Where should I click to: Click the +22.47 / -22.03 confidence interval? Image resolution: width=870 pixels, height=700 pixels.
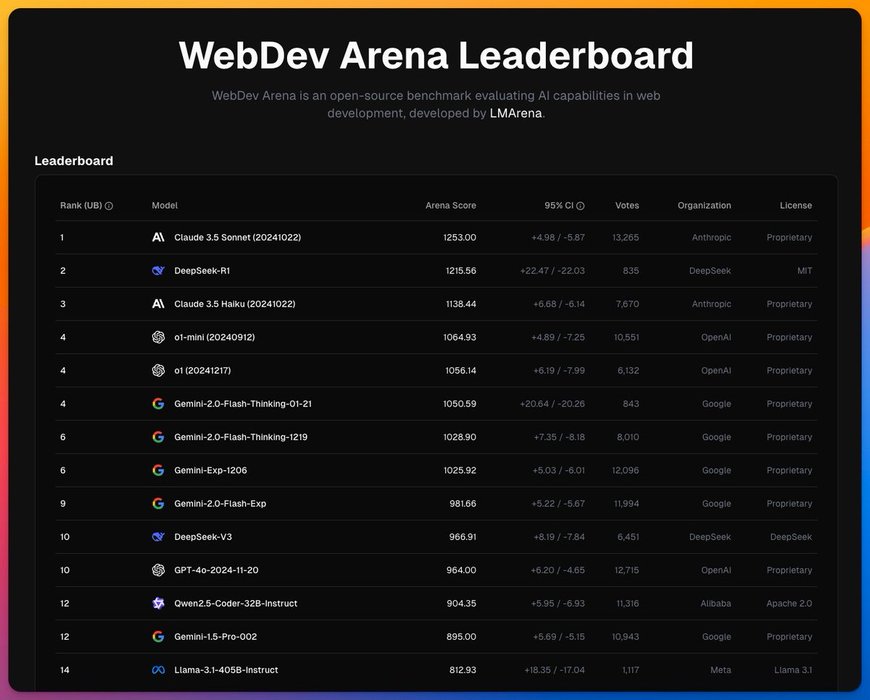tap(552, 271)
